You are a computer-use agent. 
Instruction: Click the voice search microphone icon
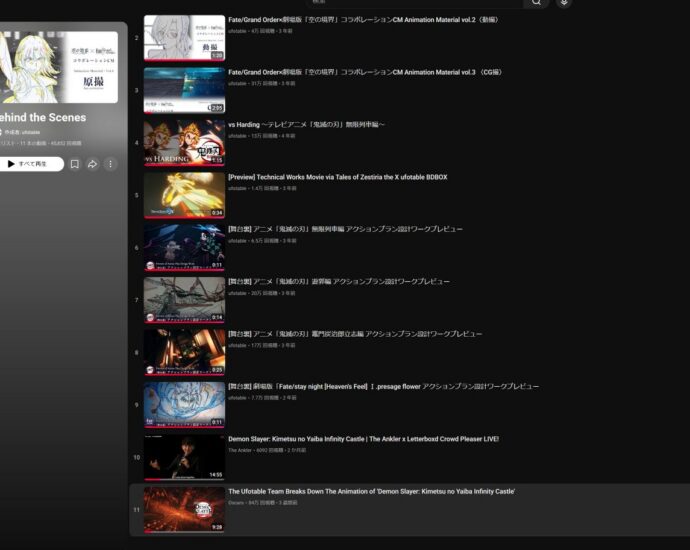565,3
